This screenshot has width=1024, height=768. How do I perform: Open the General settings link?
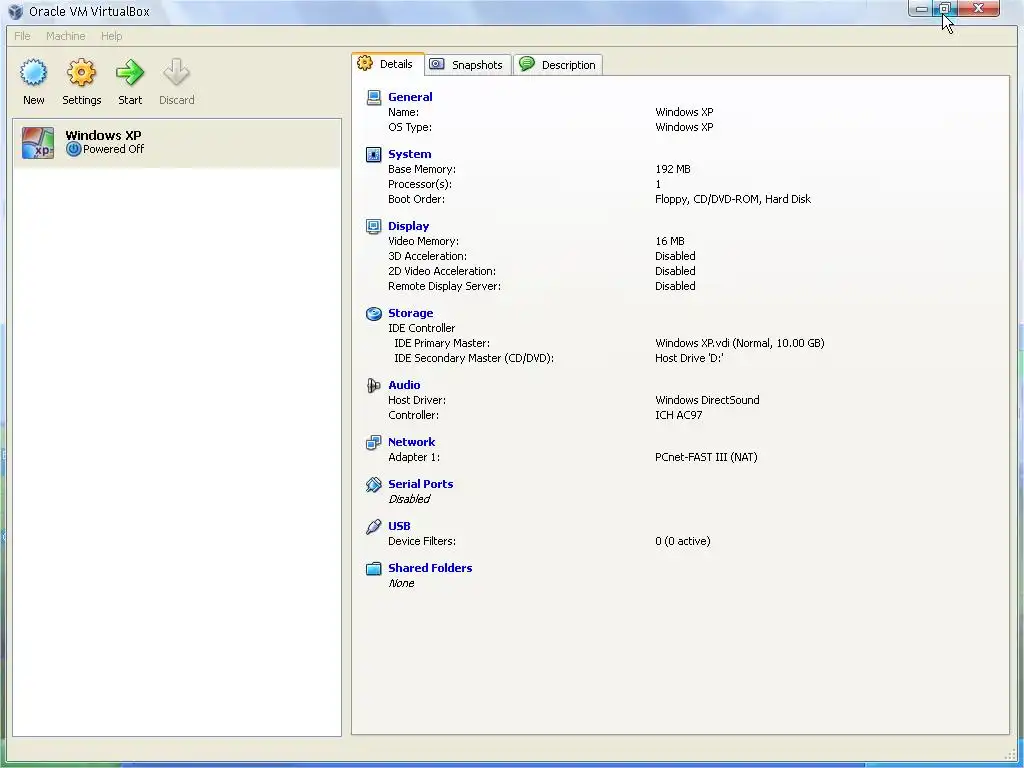pyautogui.click(x=410, y=97)
